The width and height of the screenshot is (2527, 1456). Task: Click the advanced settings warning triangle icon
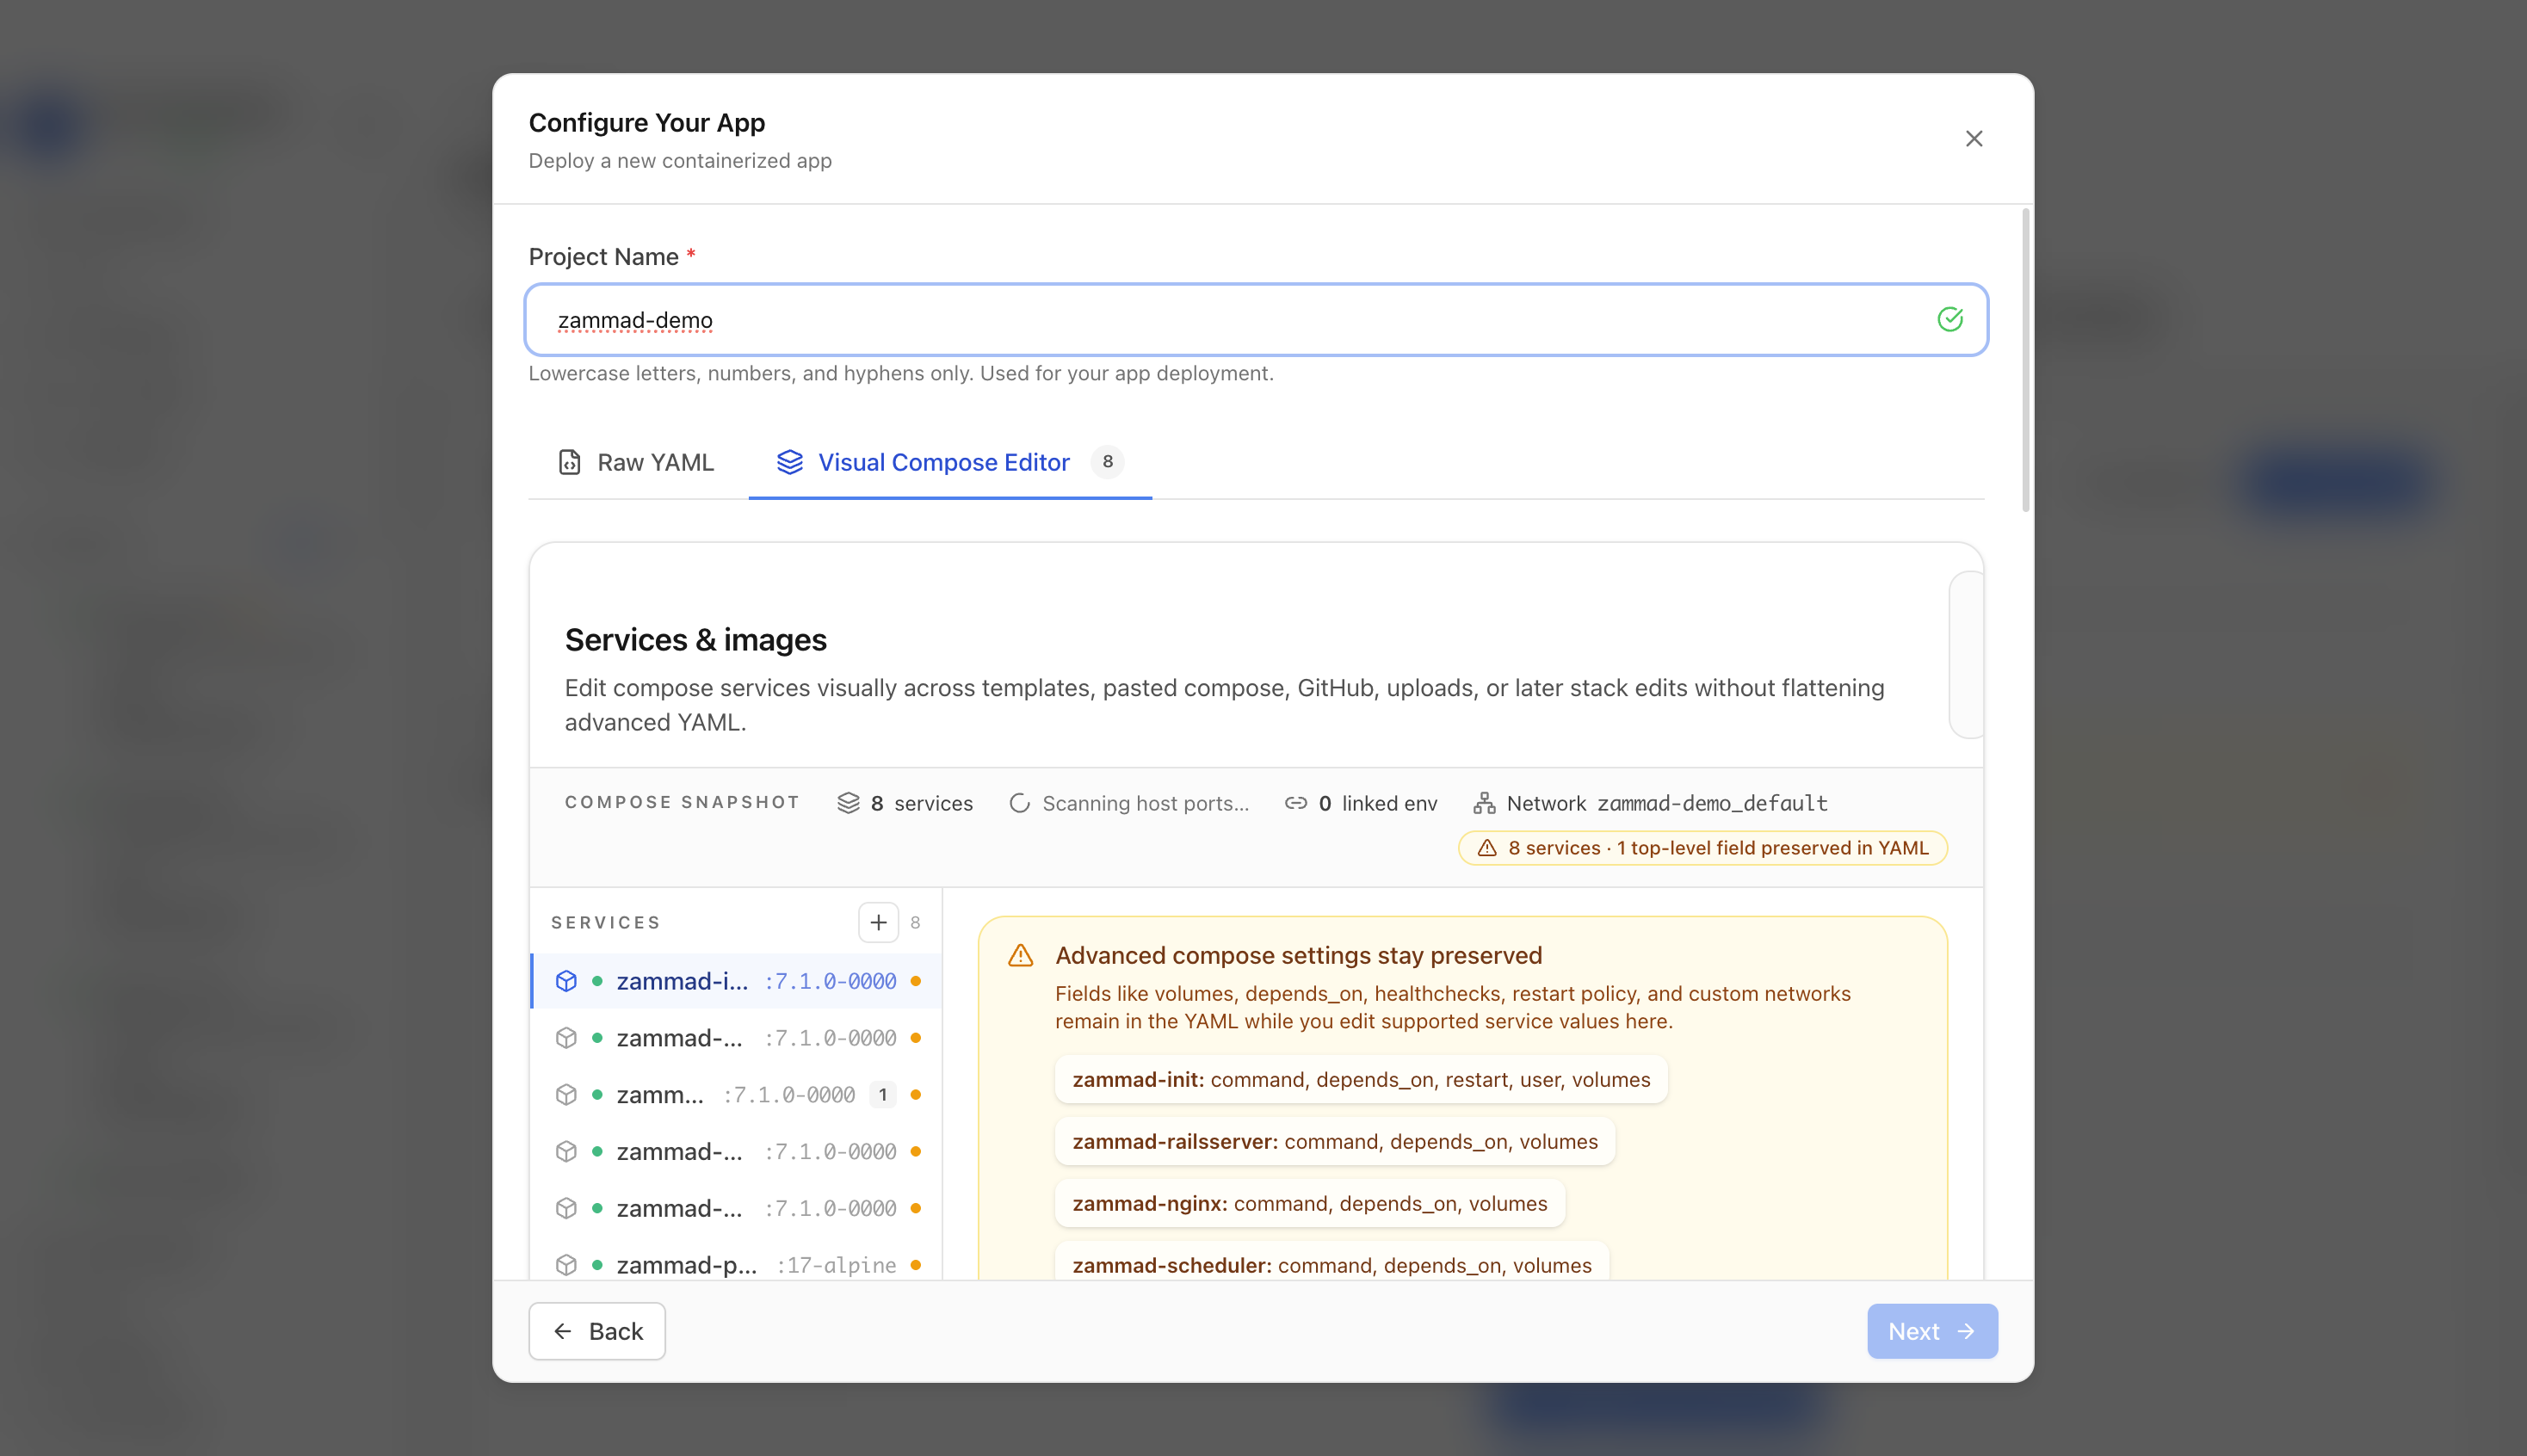1020,955
